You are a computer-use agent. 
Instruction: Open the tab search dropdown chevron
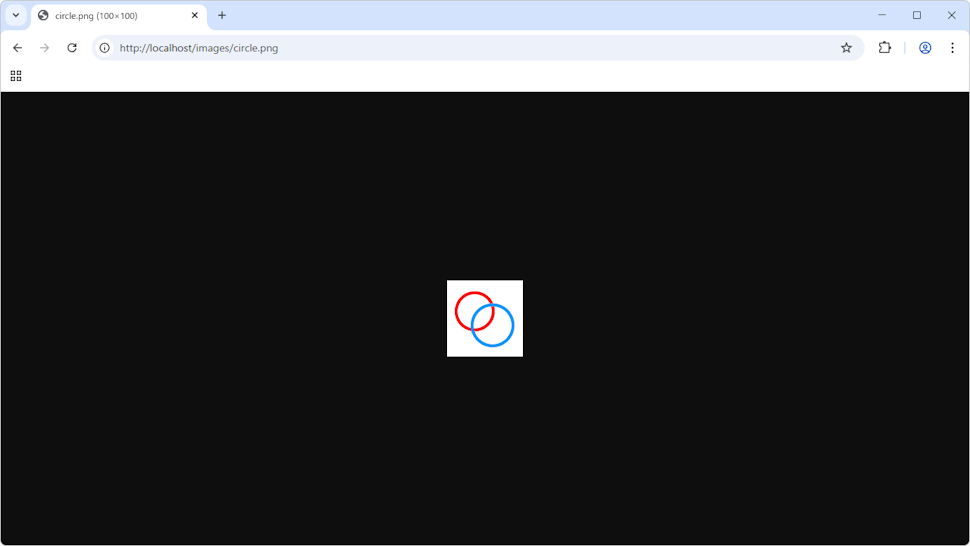point(16,15)
